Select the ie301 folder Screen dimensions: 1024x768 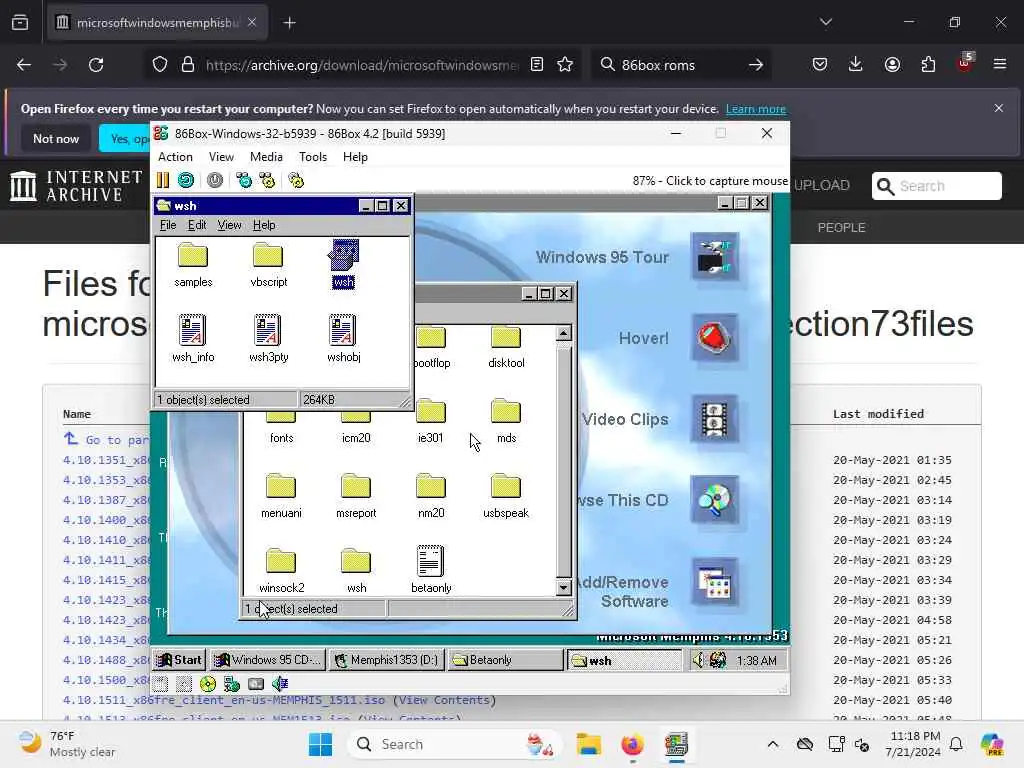(x=430, y=422)
